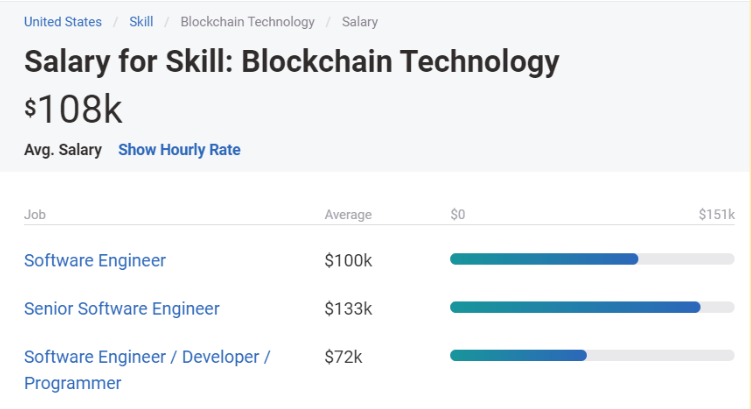Click the $100k average for Software Engineer
751x409 pixels.
(348, 260)
